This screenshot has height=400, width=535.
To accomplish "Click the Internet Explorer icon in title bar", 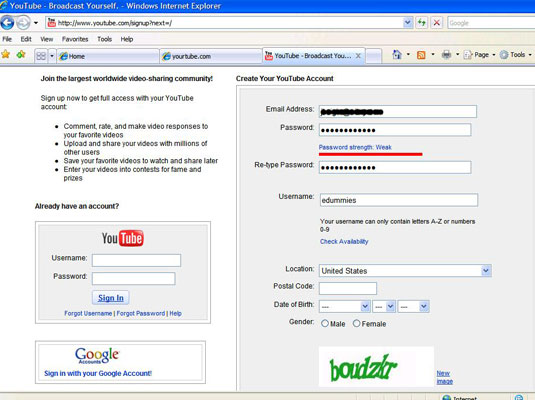I will [4, 6].
